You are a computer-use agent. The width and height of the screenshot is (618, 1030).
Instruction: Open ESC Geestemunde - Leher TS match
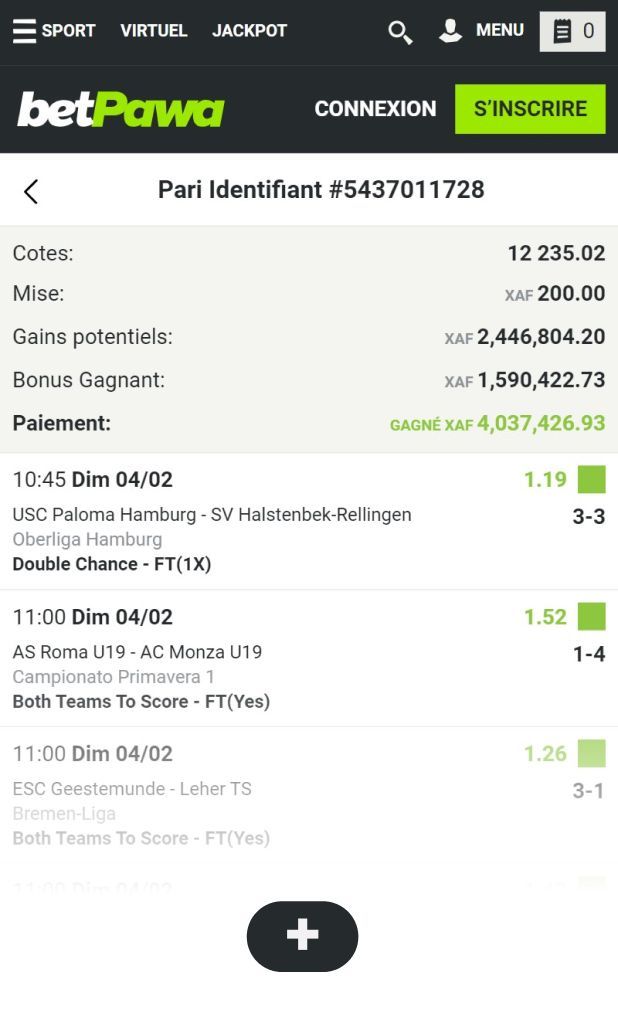[x=132, y=789]
